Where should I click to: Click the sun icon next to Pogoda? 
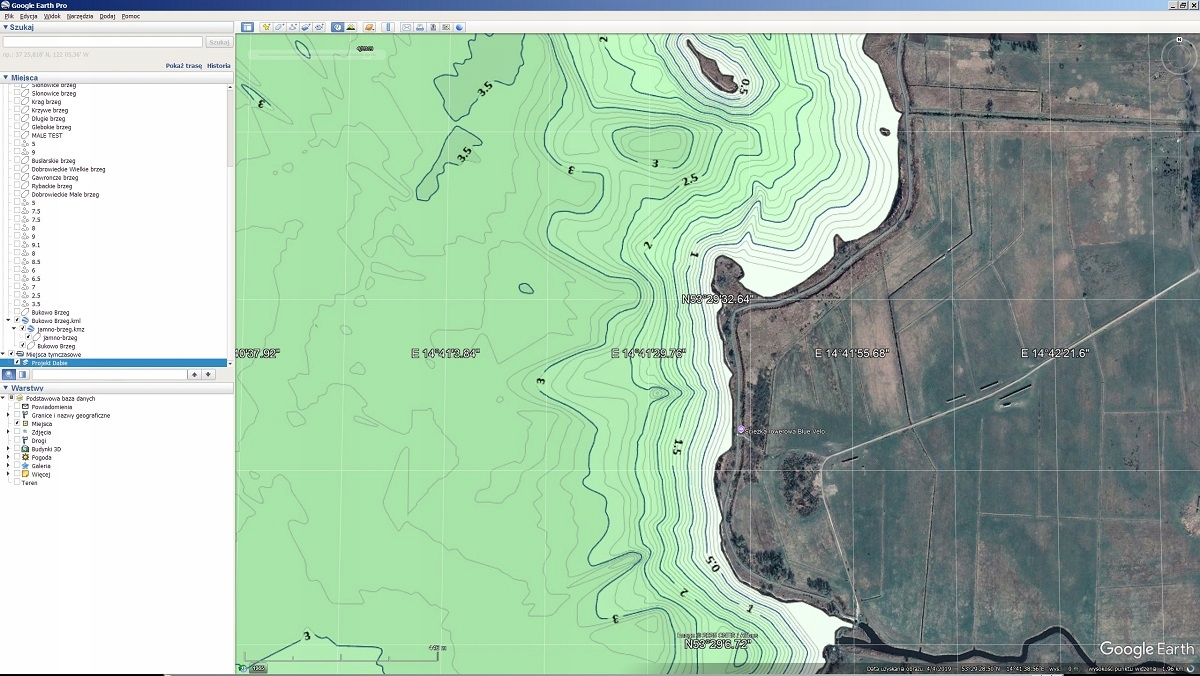click(x=25, y=457)
